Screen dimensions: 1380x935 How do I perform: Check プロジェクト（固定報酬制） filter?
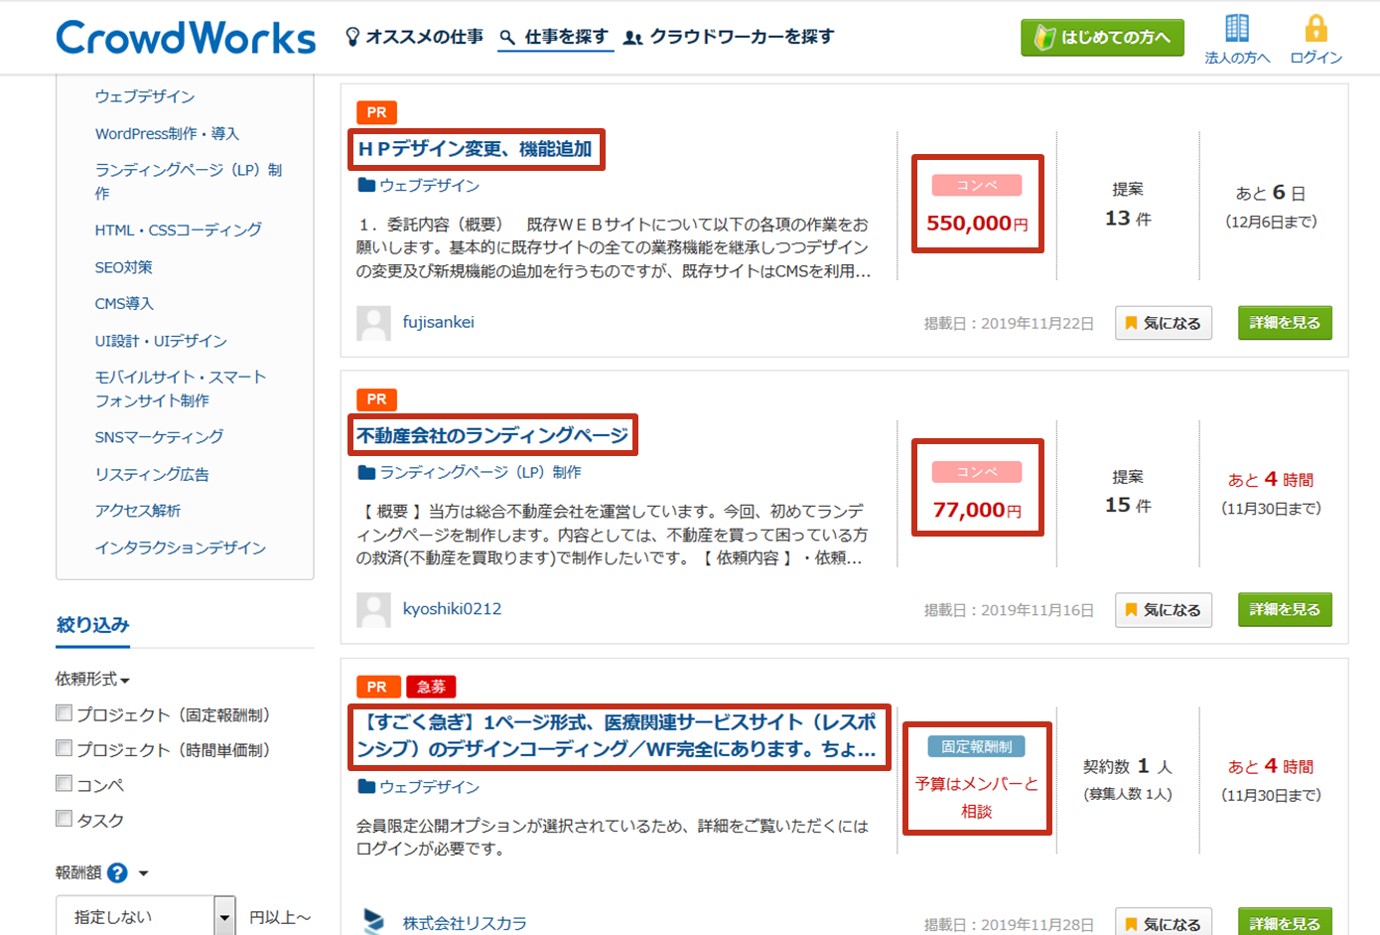[64, 713]
